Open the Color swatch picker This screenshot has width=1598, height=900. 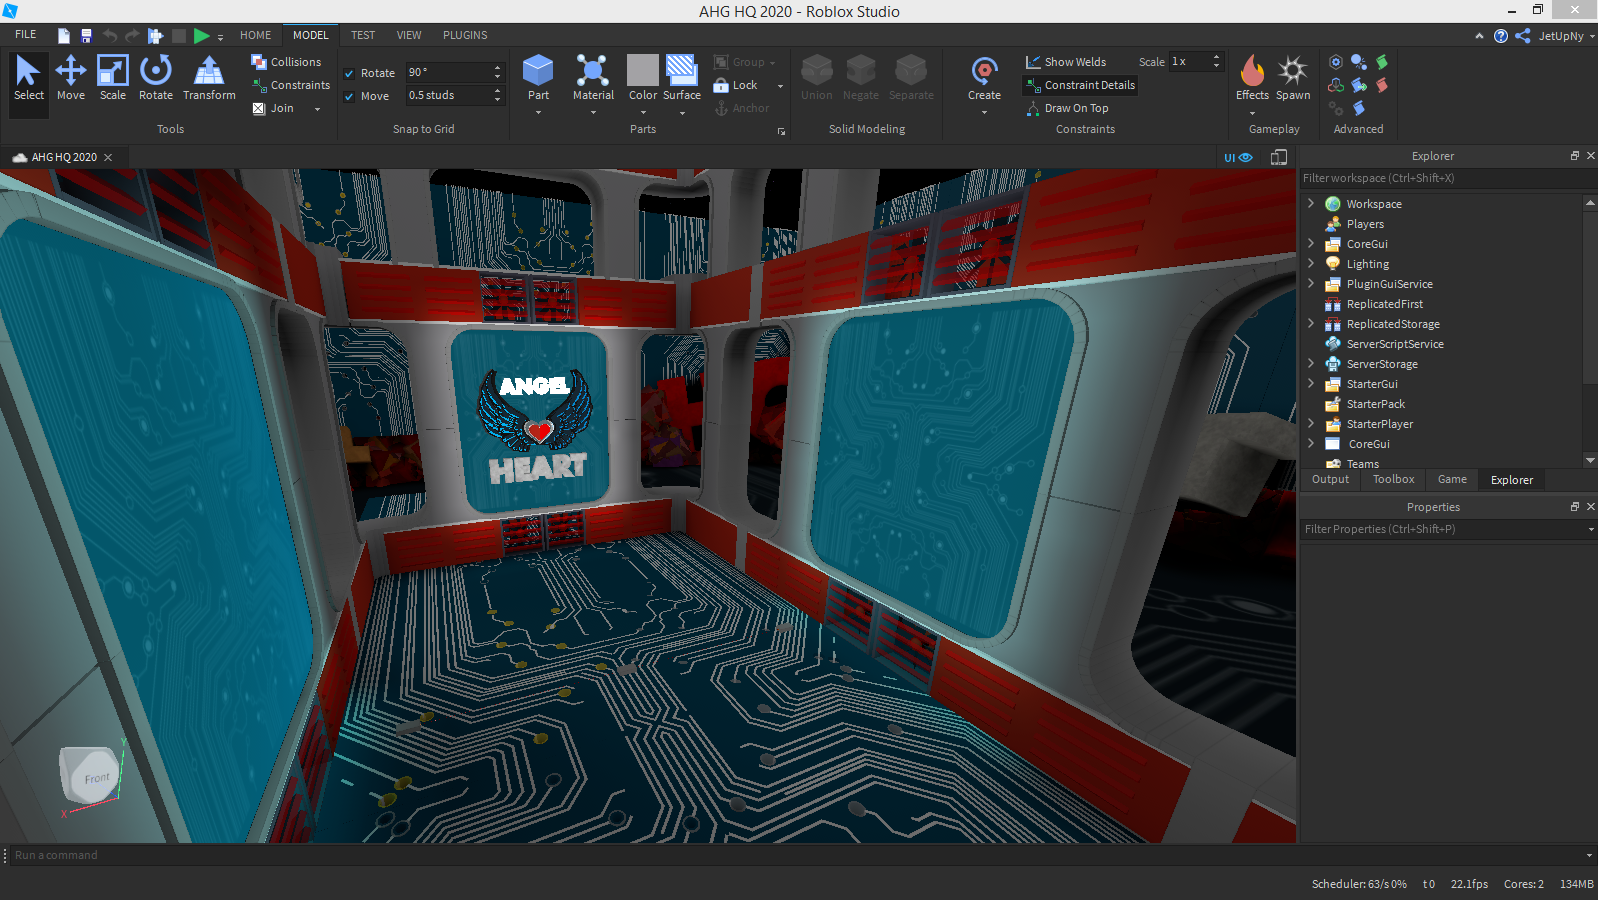(x=642, y=72)
